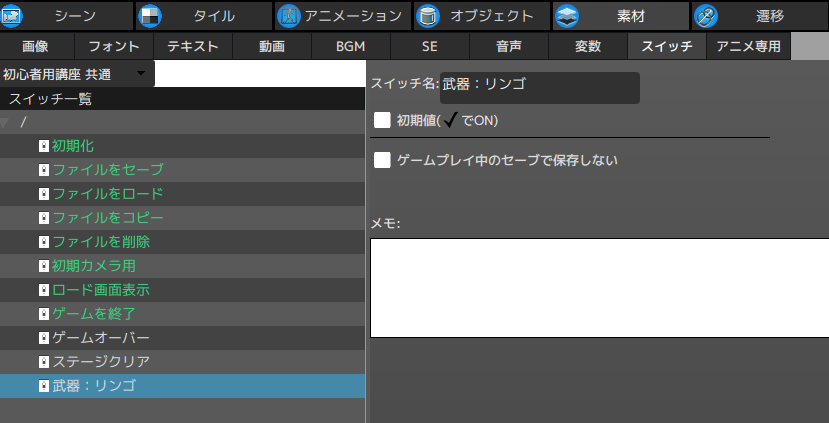Select ファイルをロード in the switch list
This screenshot has width=829, height=423.
(182, 194)
